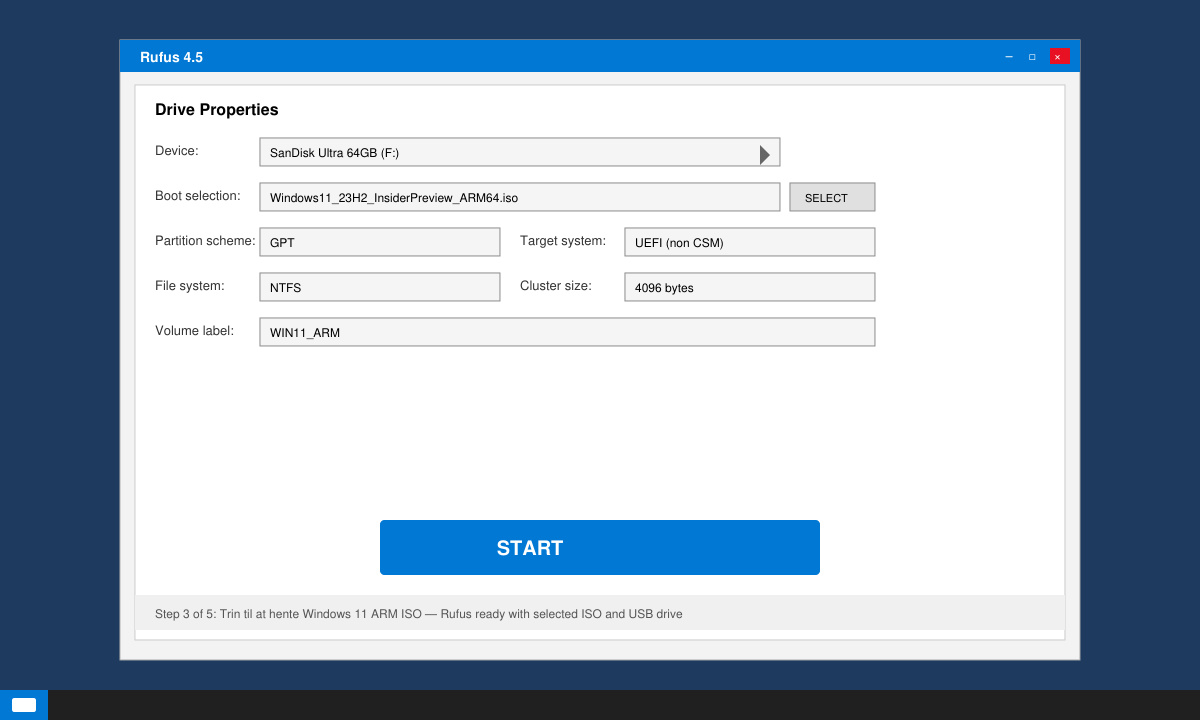
Task: Select the SanDisk Ultra 64GB (F:) device field
Action: click(x=520, y=152)
